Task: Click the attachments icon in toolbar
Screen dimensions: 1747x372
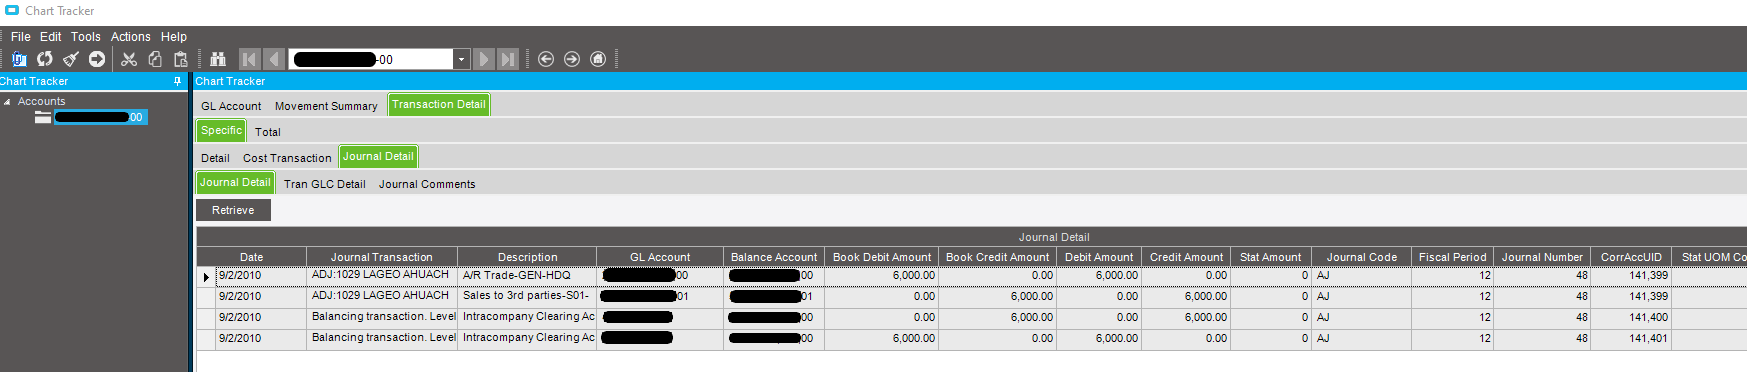Action: (x=19, y=59)
